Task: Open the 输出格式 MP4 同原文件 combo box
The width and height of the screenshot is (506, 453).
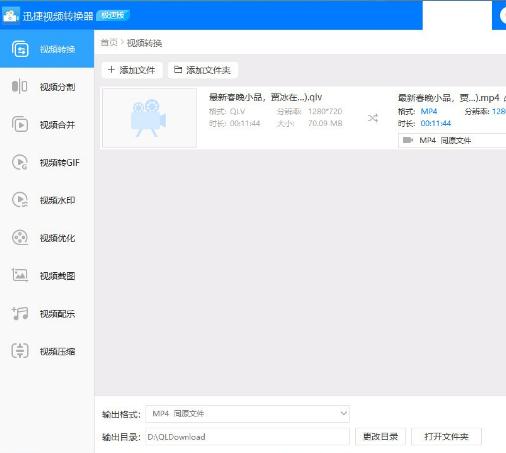Action: 247,414
